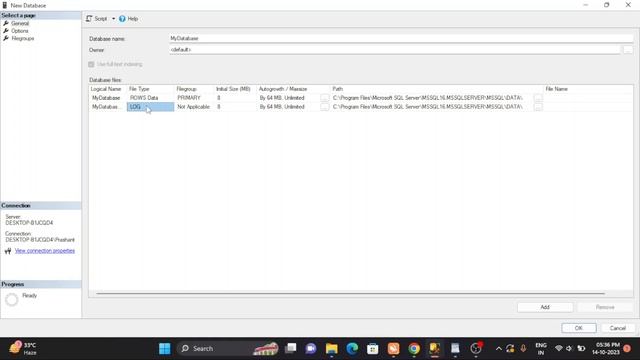640x360 pixels.
Task: Click the horizontal scrollbar of file grid
Action: 350,293
